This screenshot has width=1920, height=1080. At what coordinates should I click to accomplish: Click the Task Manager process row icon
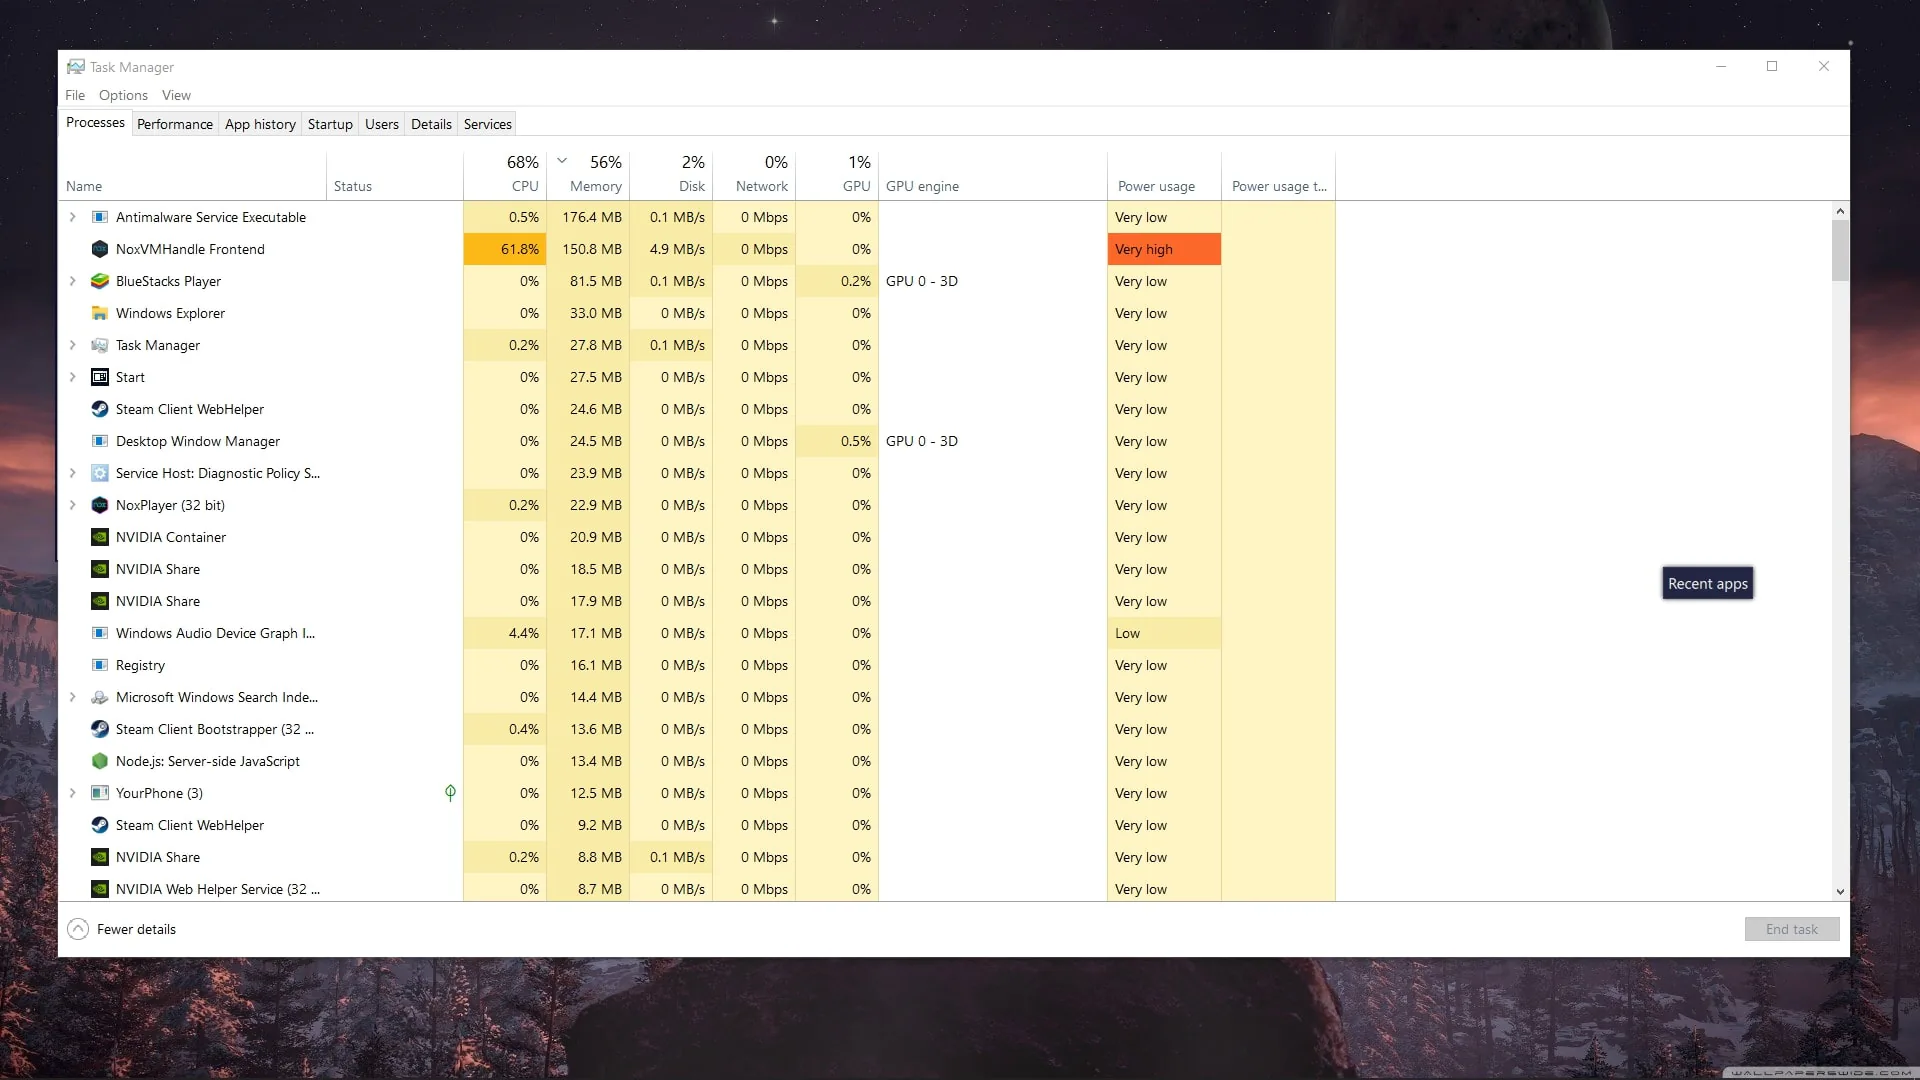pyautogui.click(x=100, y=345)
